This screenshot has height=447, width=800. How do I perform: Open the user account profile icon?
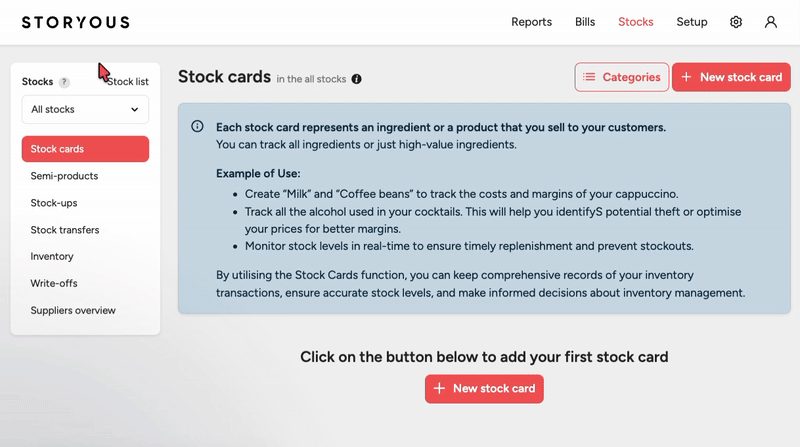(770, 22)
